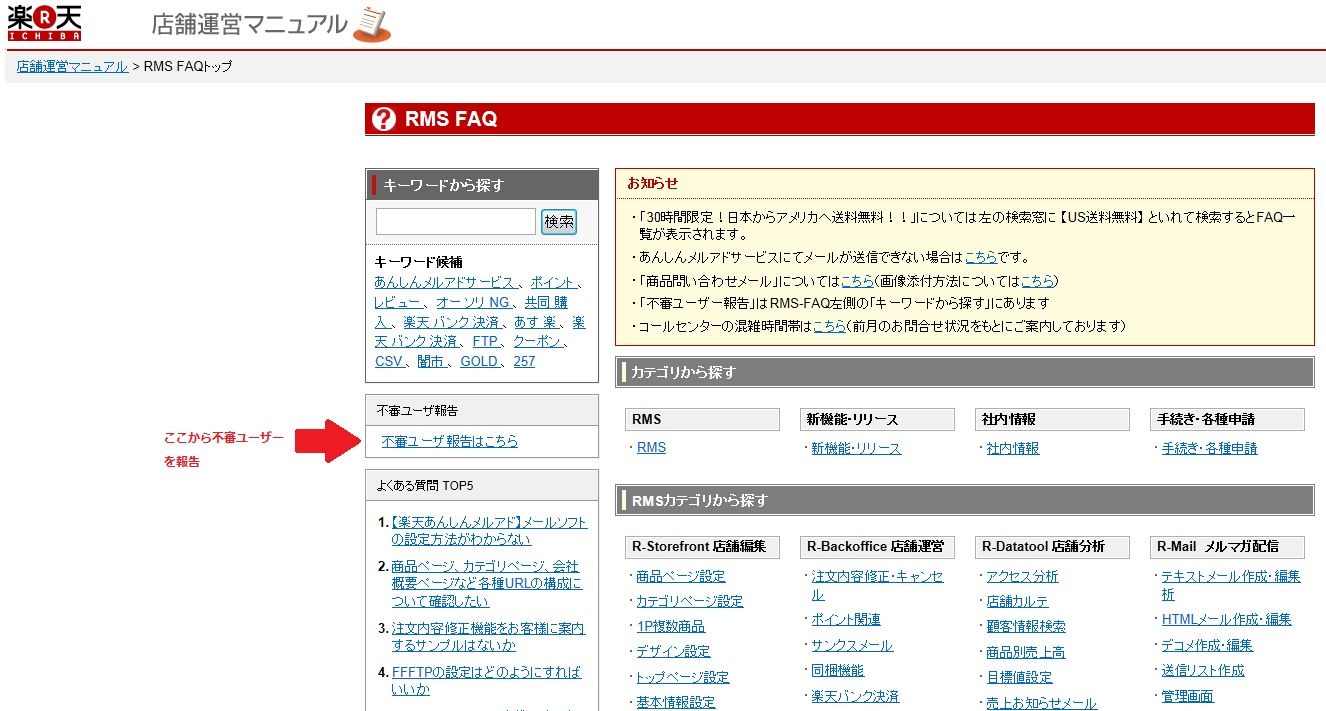Select keyword あんしんメルアドサービス
The width and height of the screenshot is (1326, 711).
click(444, 282)
